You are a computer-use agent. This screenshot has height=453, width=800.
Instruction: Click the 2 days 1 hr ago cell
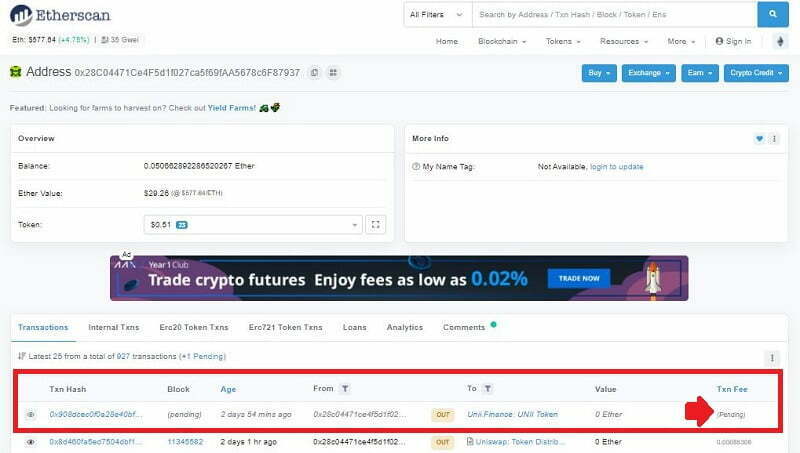click(x=248, y=442)
